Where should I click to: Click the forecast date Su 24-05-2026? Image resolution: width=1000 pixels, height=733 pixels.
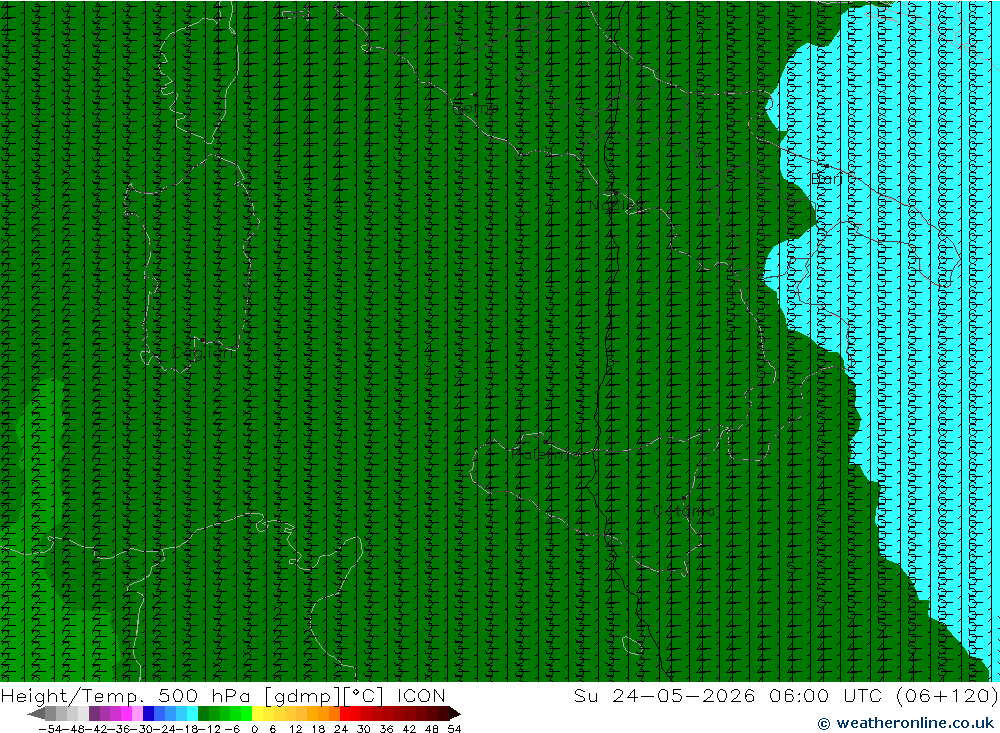(664, 695)
